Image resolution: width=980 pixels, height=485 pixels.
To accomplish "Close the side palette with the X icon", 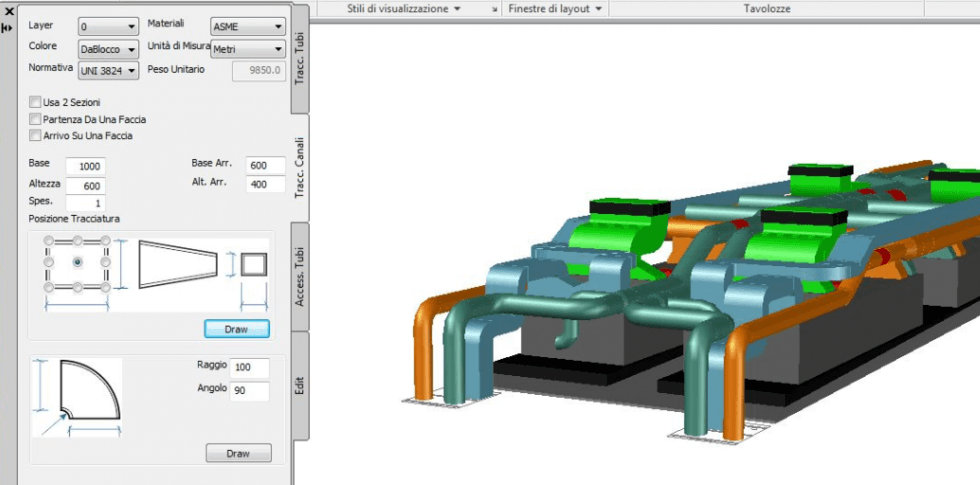I will (8, 10).
